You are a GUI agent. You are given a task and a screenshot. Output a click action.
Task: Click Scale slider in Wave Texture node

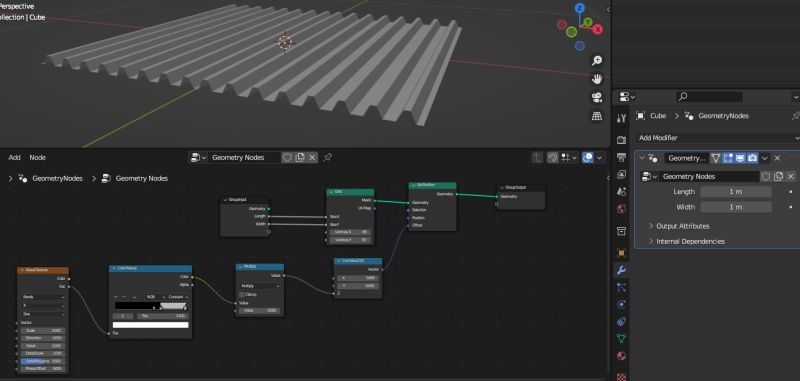pyautogui.click(x=43, y=331)
